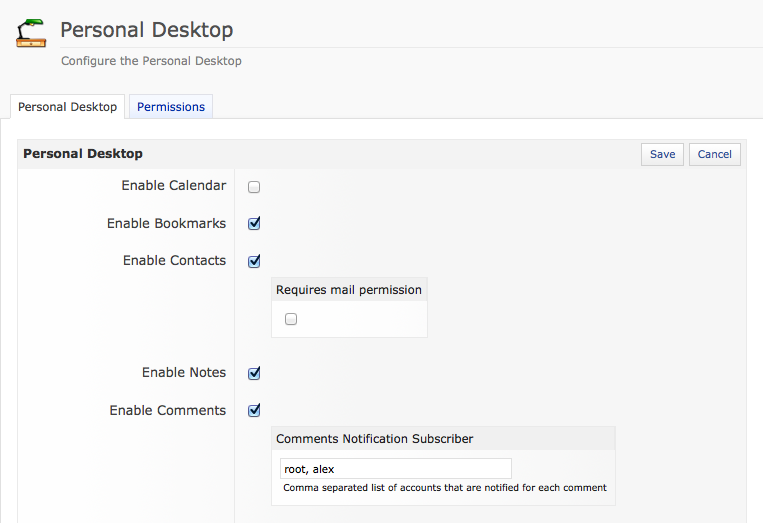Switch to the Permissions tab
Viewport: 763px width, 523px height.
[x=171, y=107]
